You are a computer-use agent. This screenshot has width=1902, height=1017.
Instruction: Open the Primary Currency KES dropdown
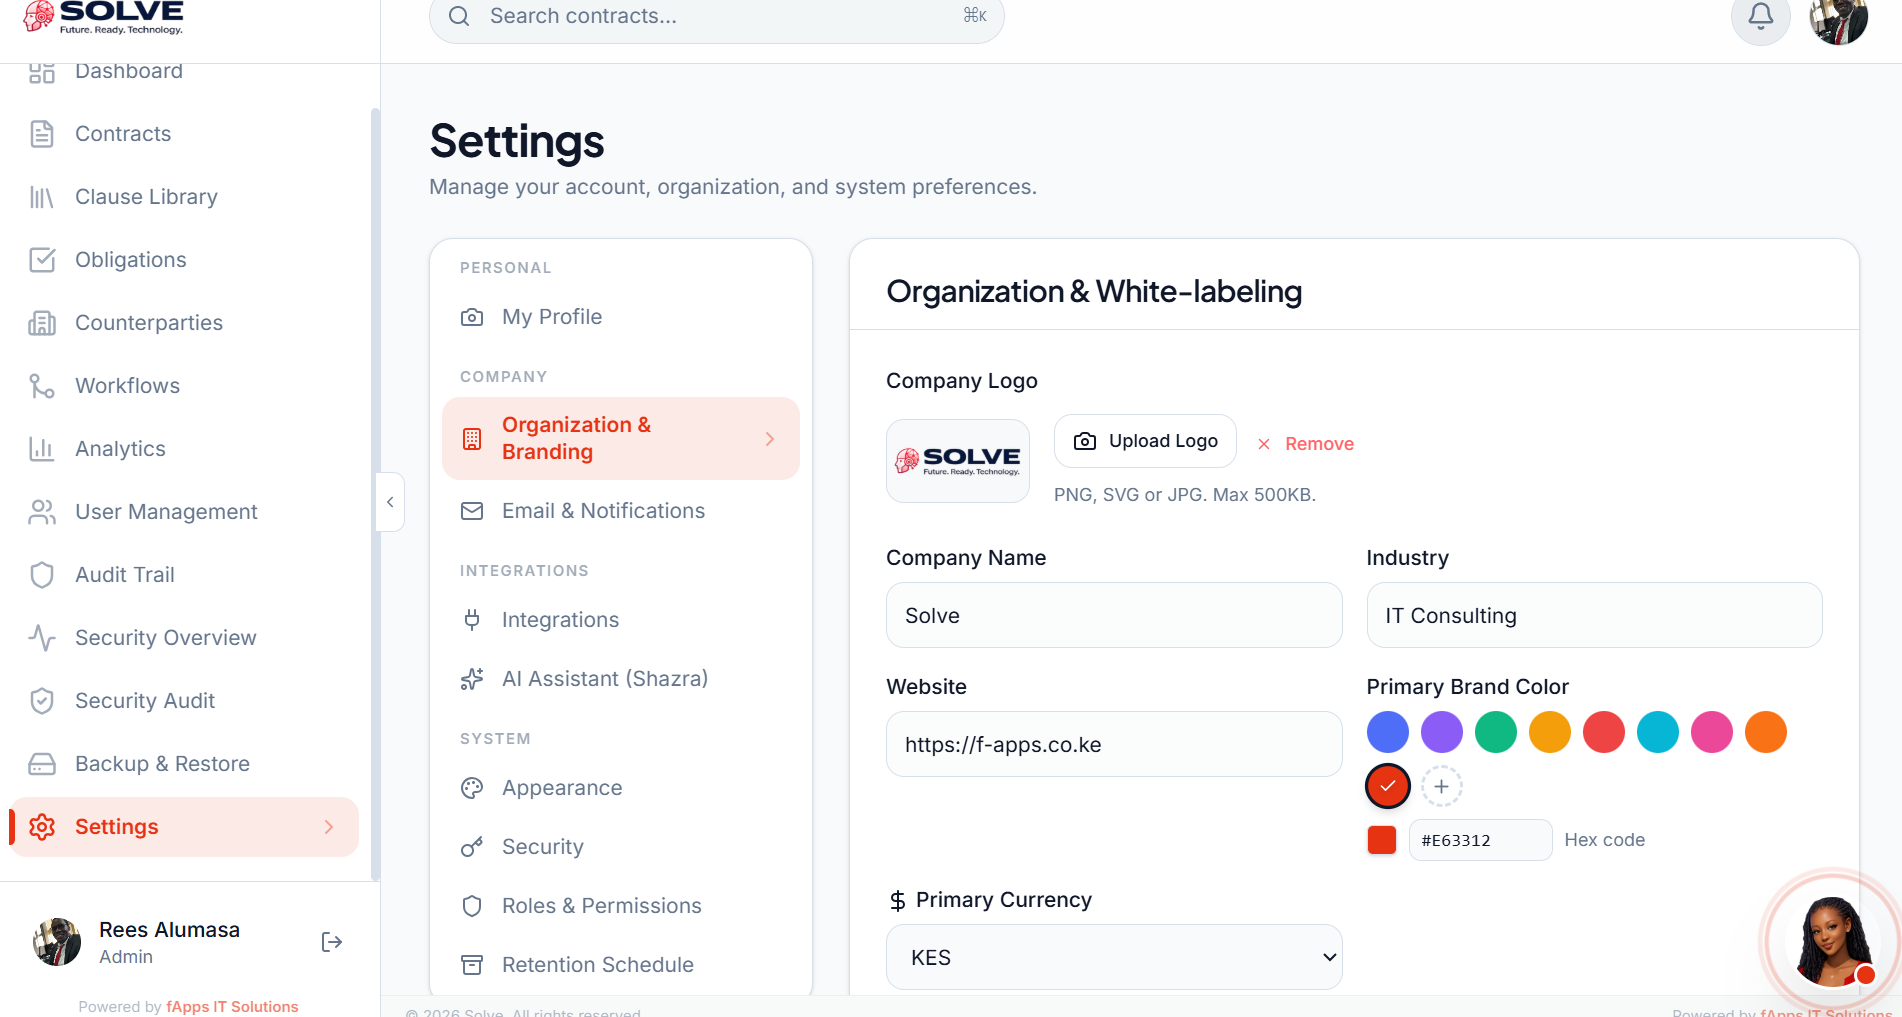[x=1113, y=958]
